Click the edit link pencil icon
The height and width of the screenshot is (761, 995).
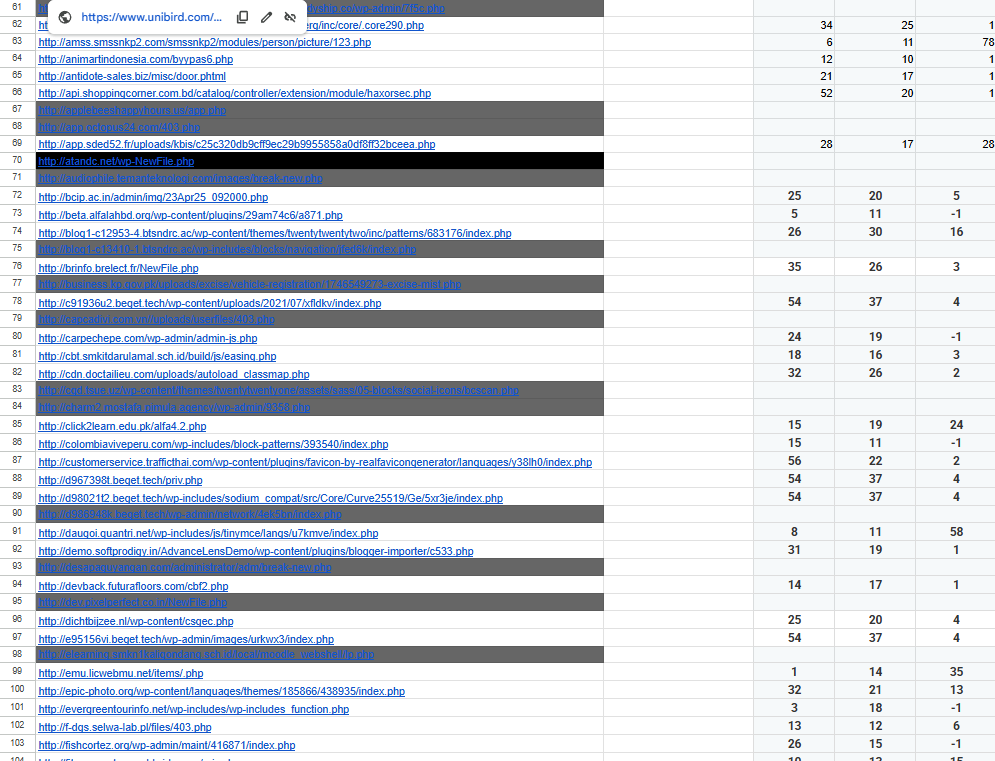click(266, 17)
